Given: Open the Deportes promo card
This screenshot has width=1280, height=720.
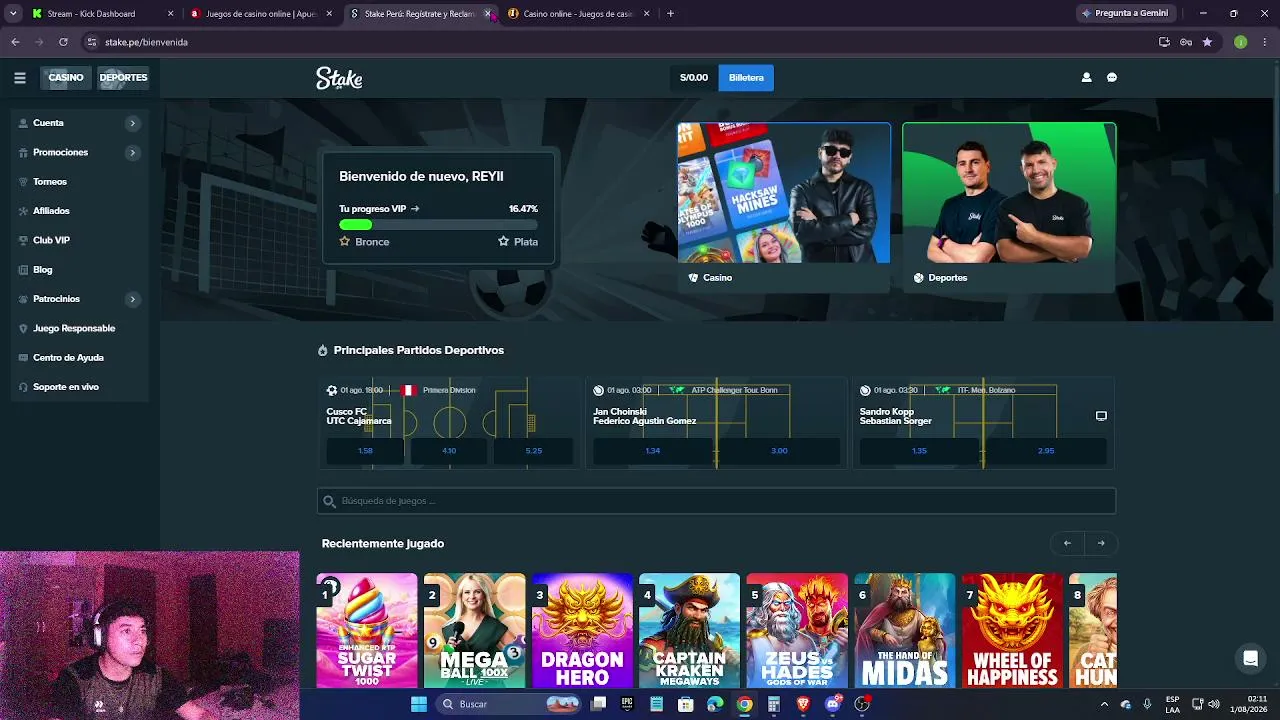Looking at the screenshot, I should (1009, 207).
